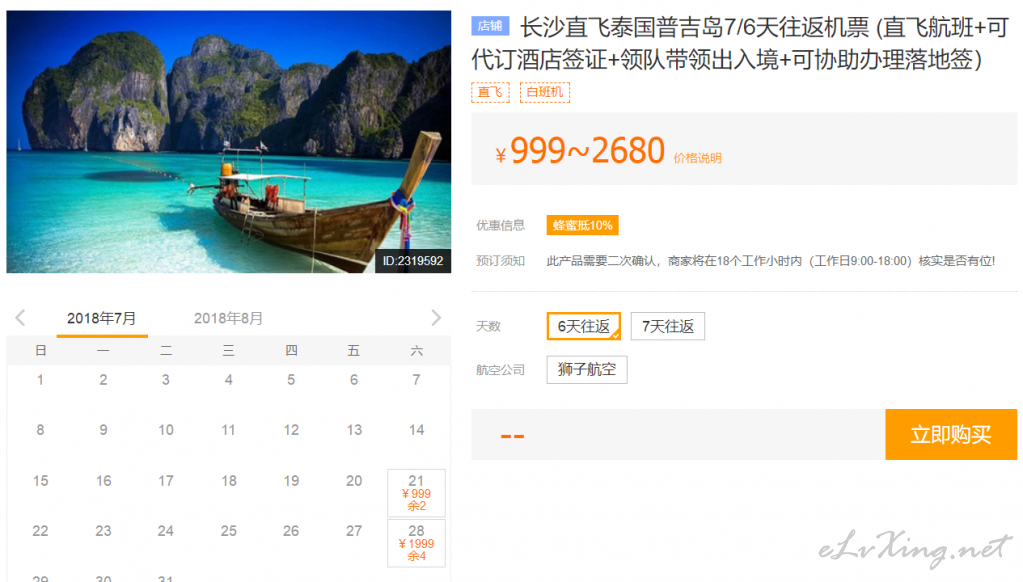
Task: Click calendar date 6
Action: pos(354,380)
